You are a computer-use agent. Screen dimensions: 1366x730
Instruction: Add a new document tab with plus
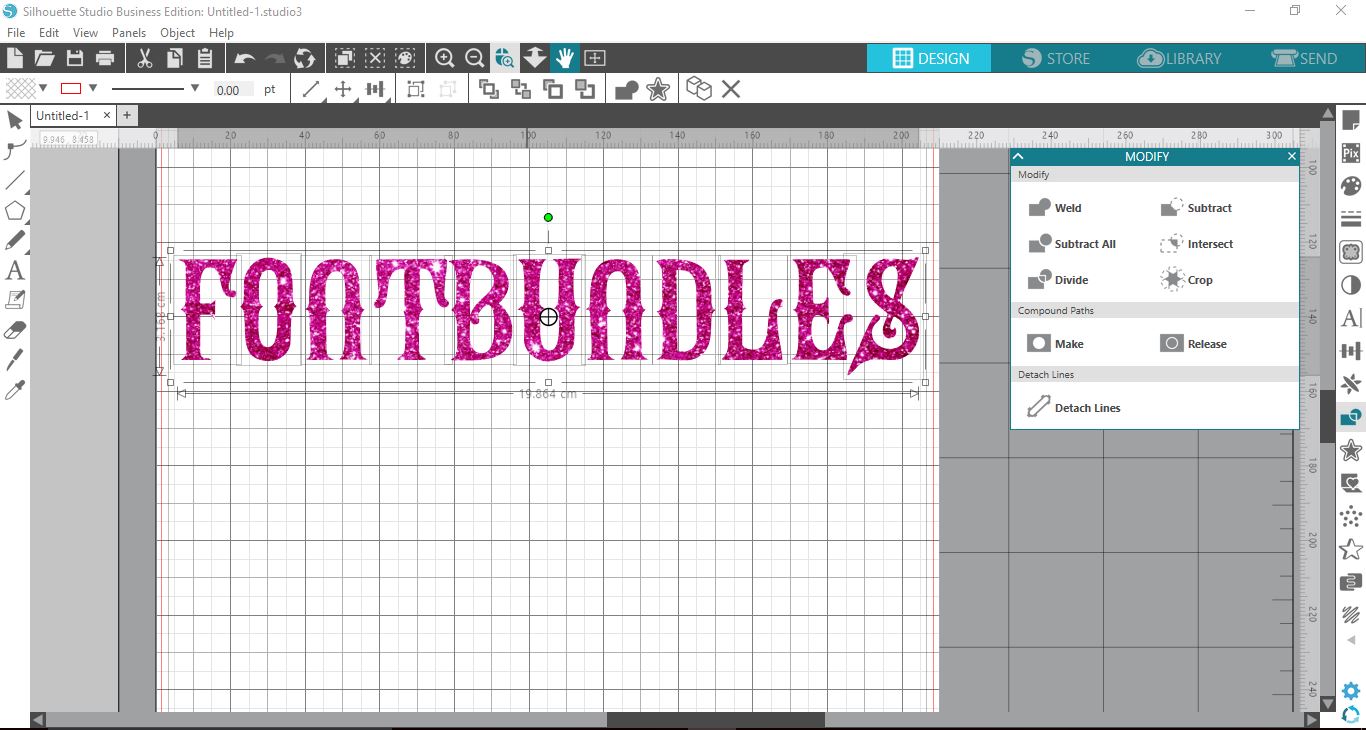coord(127,116)
